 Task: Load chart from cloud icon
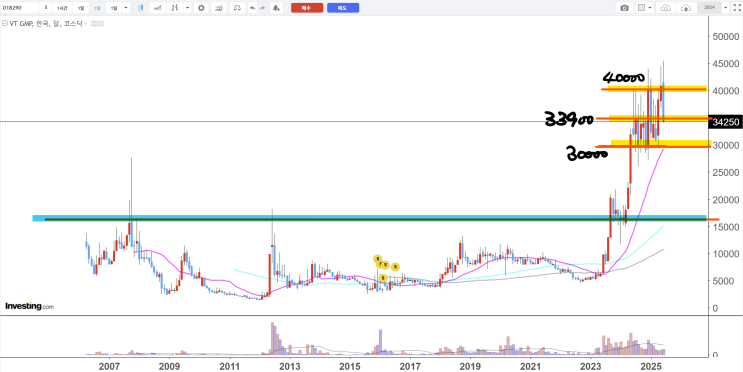click(x=666, y=8)
